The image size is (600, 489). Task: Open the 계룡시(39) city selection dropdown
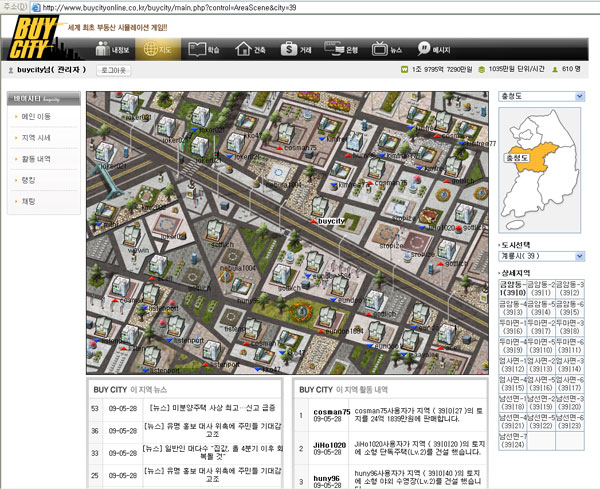[539, 256]
